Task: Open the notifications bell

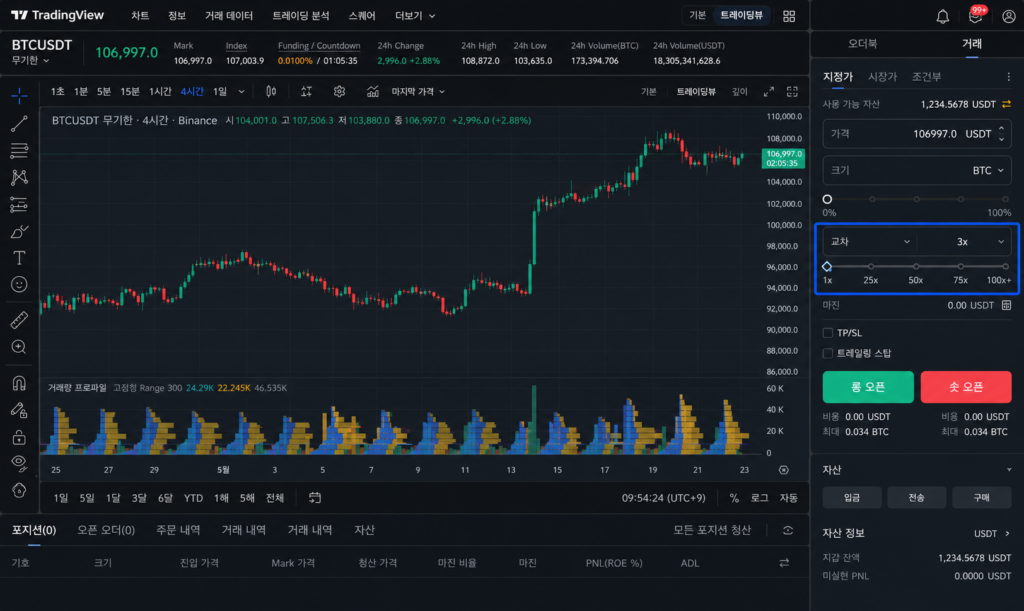Action: pos(942,16)
